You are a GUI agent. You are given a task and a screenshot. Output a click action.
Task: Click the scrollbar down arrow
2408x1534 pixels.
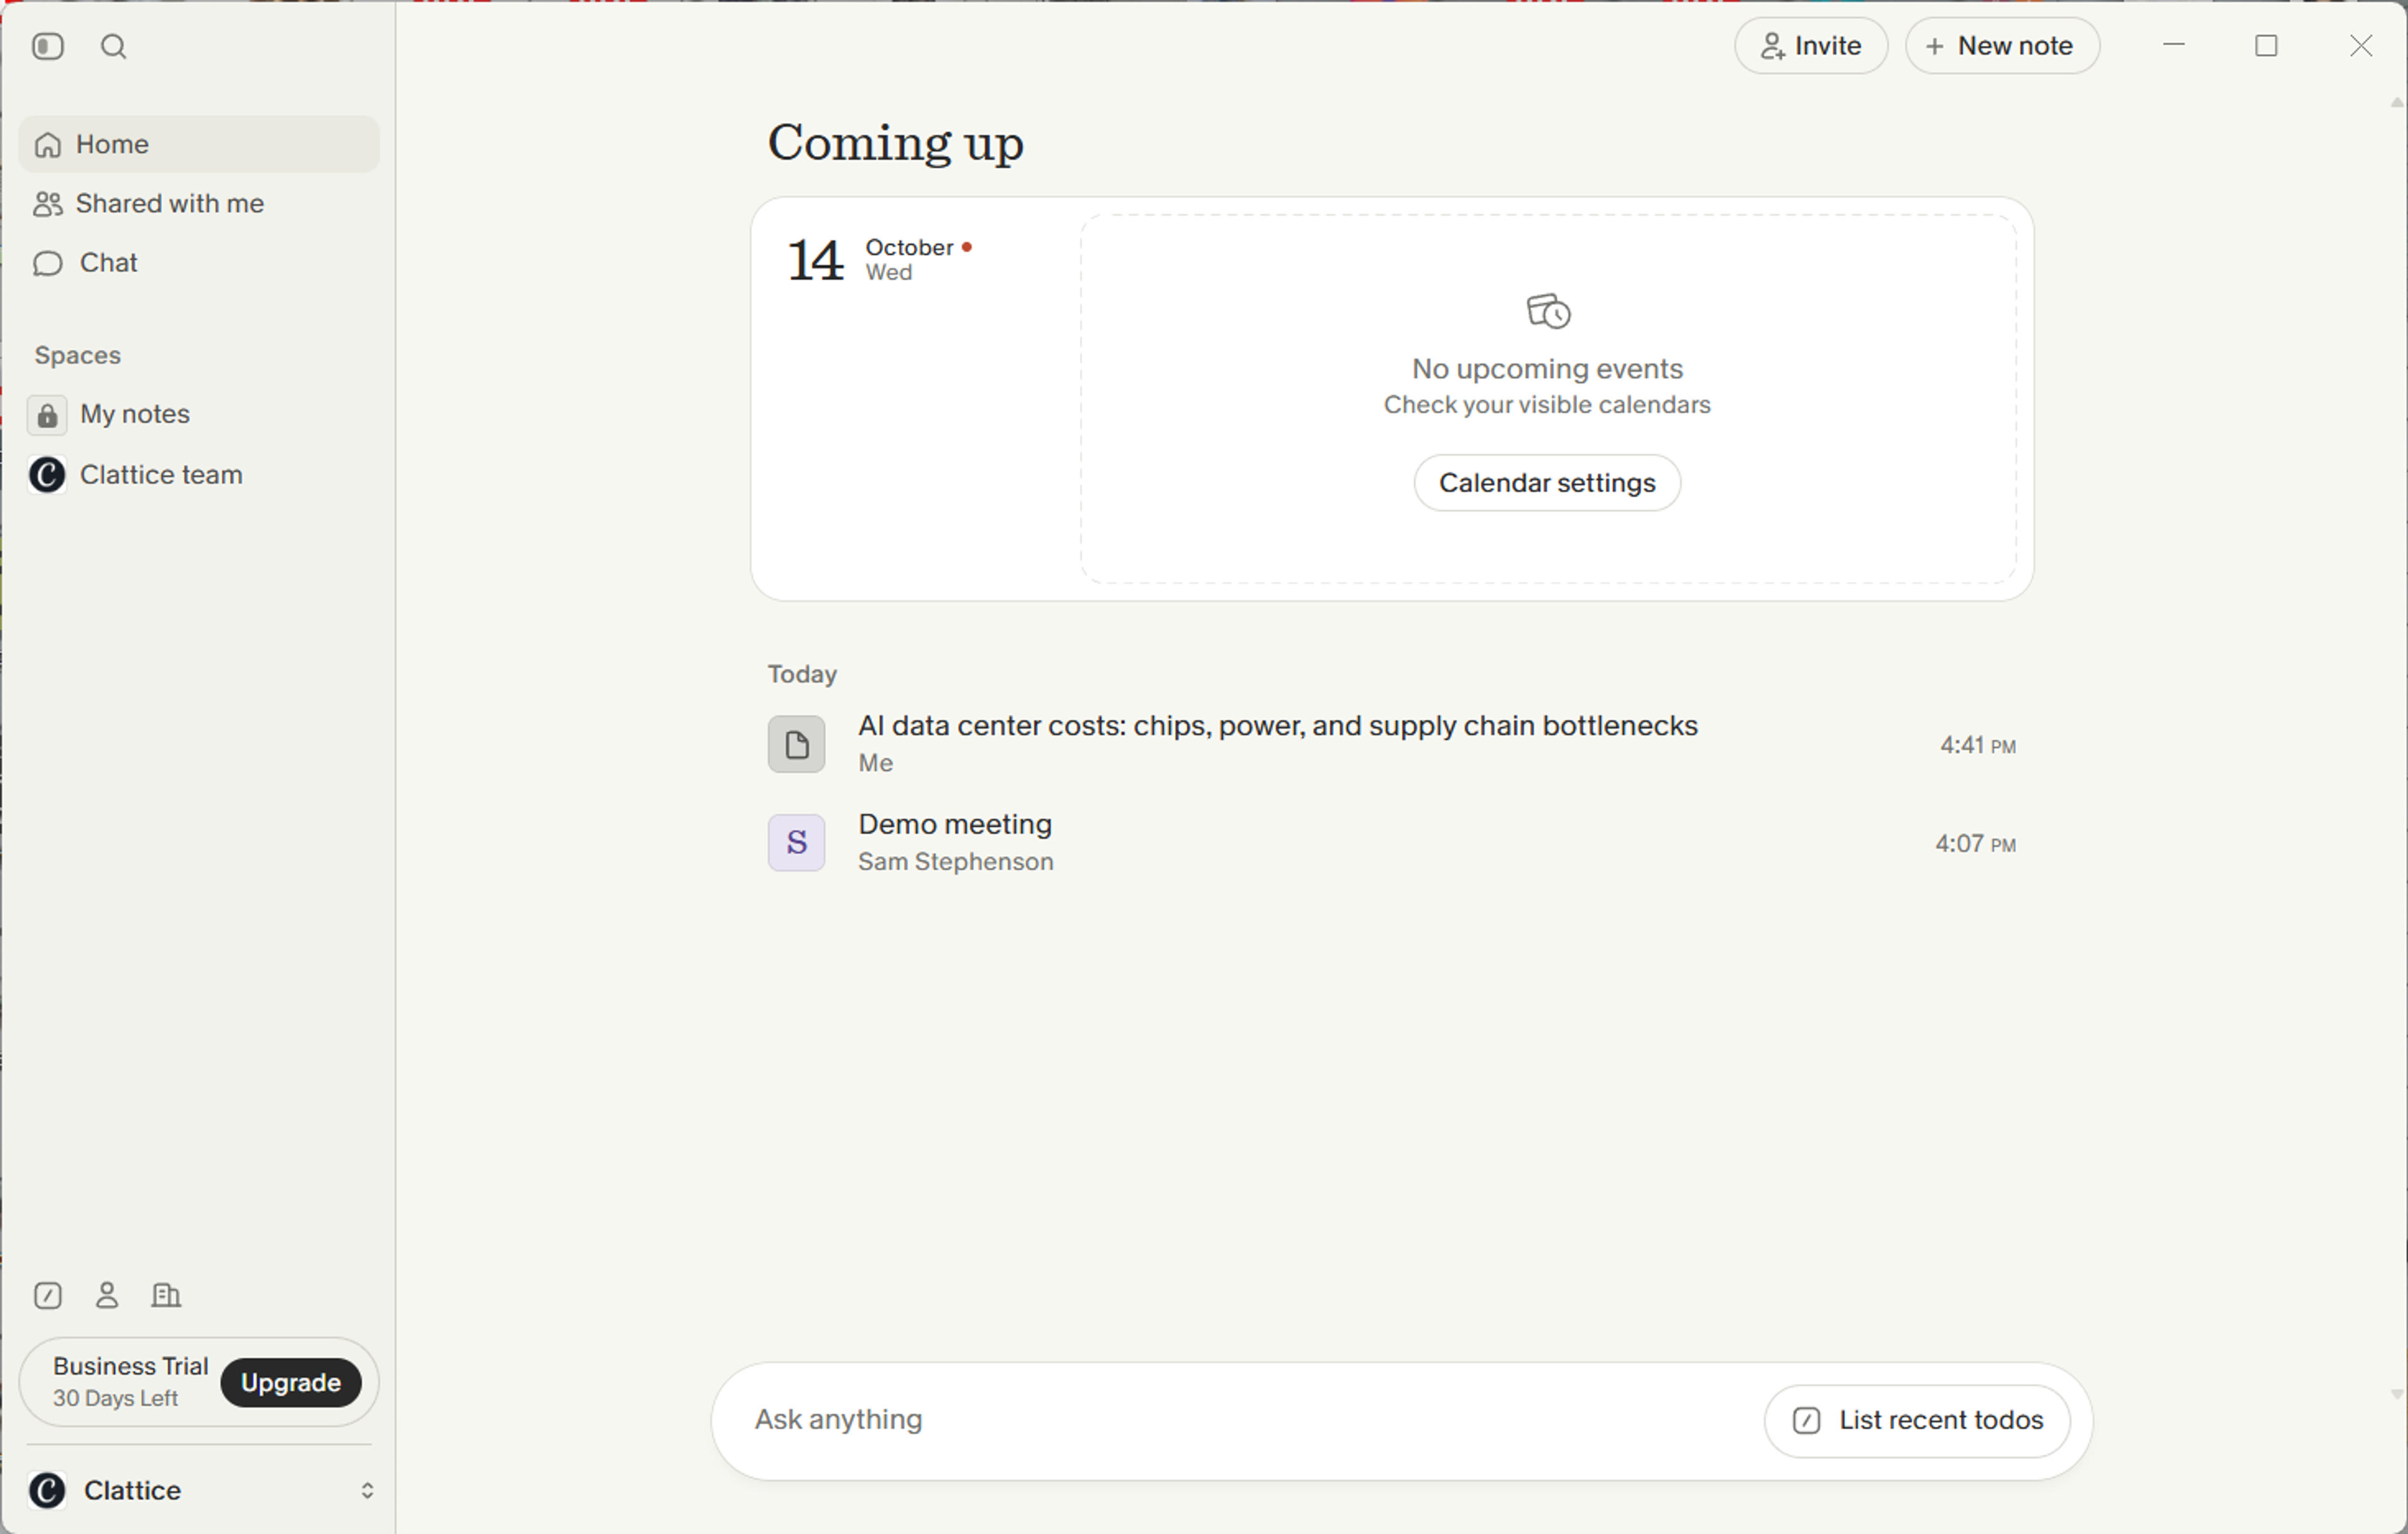pyautogui.click(x=2397, y=1394)
